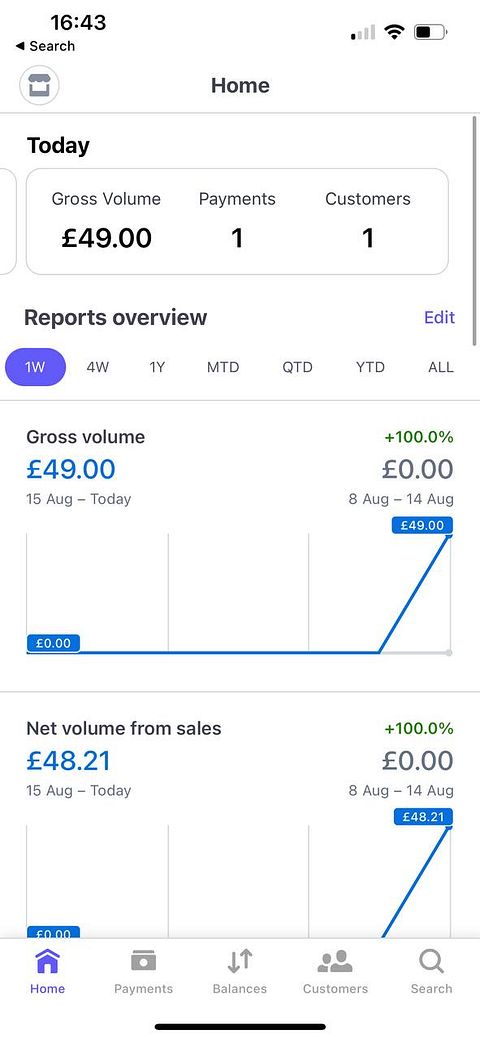Edit the Reports overview

pos(440,317)
